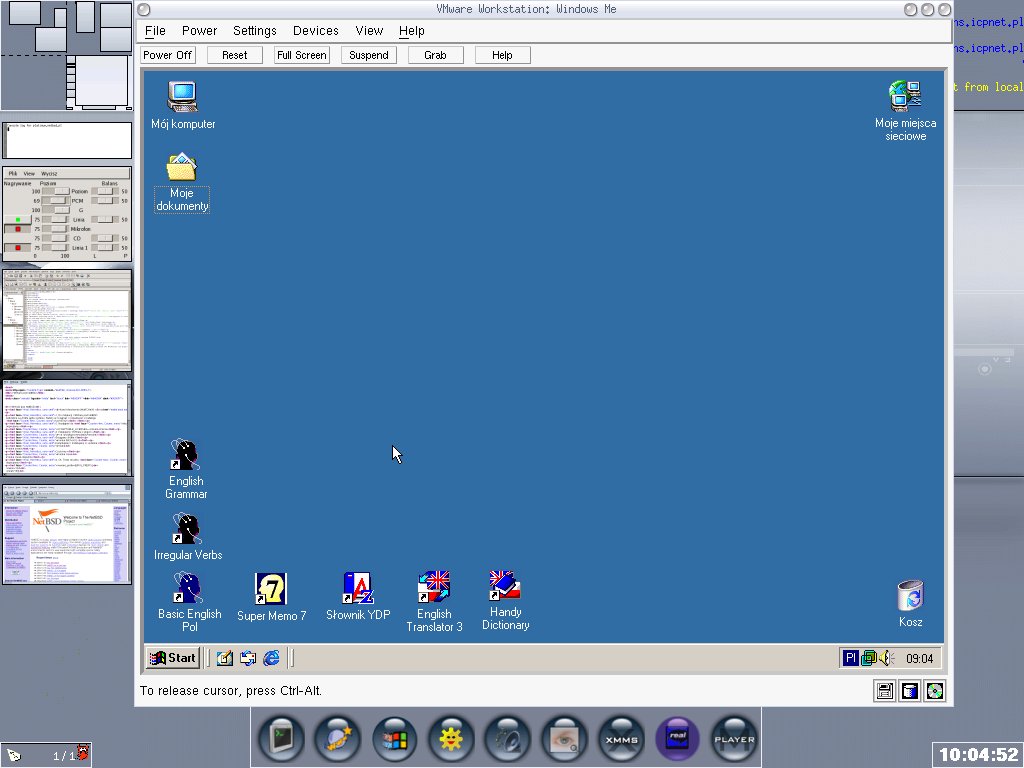Select the Super Memo 7 shortcut

271,598
